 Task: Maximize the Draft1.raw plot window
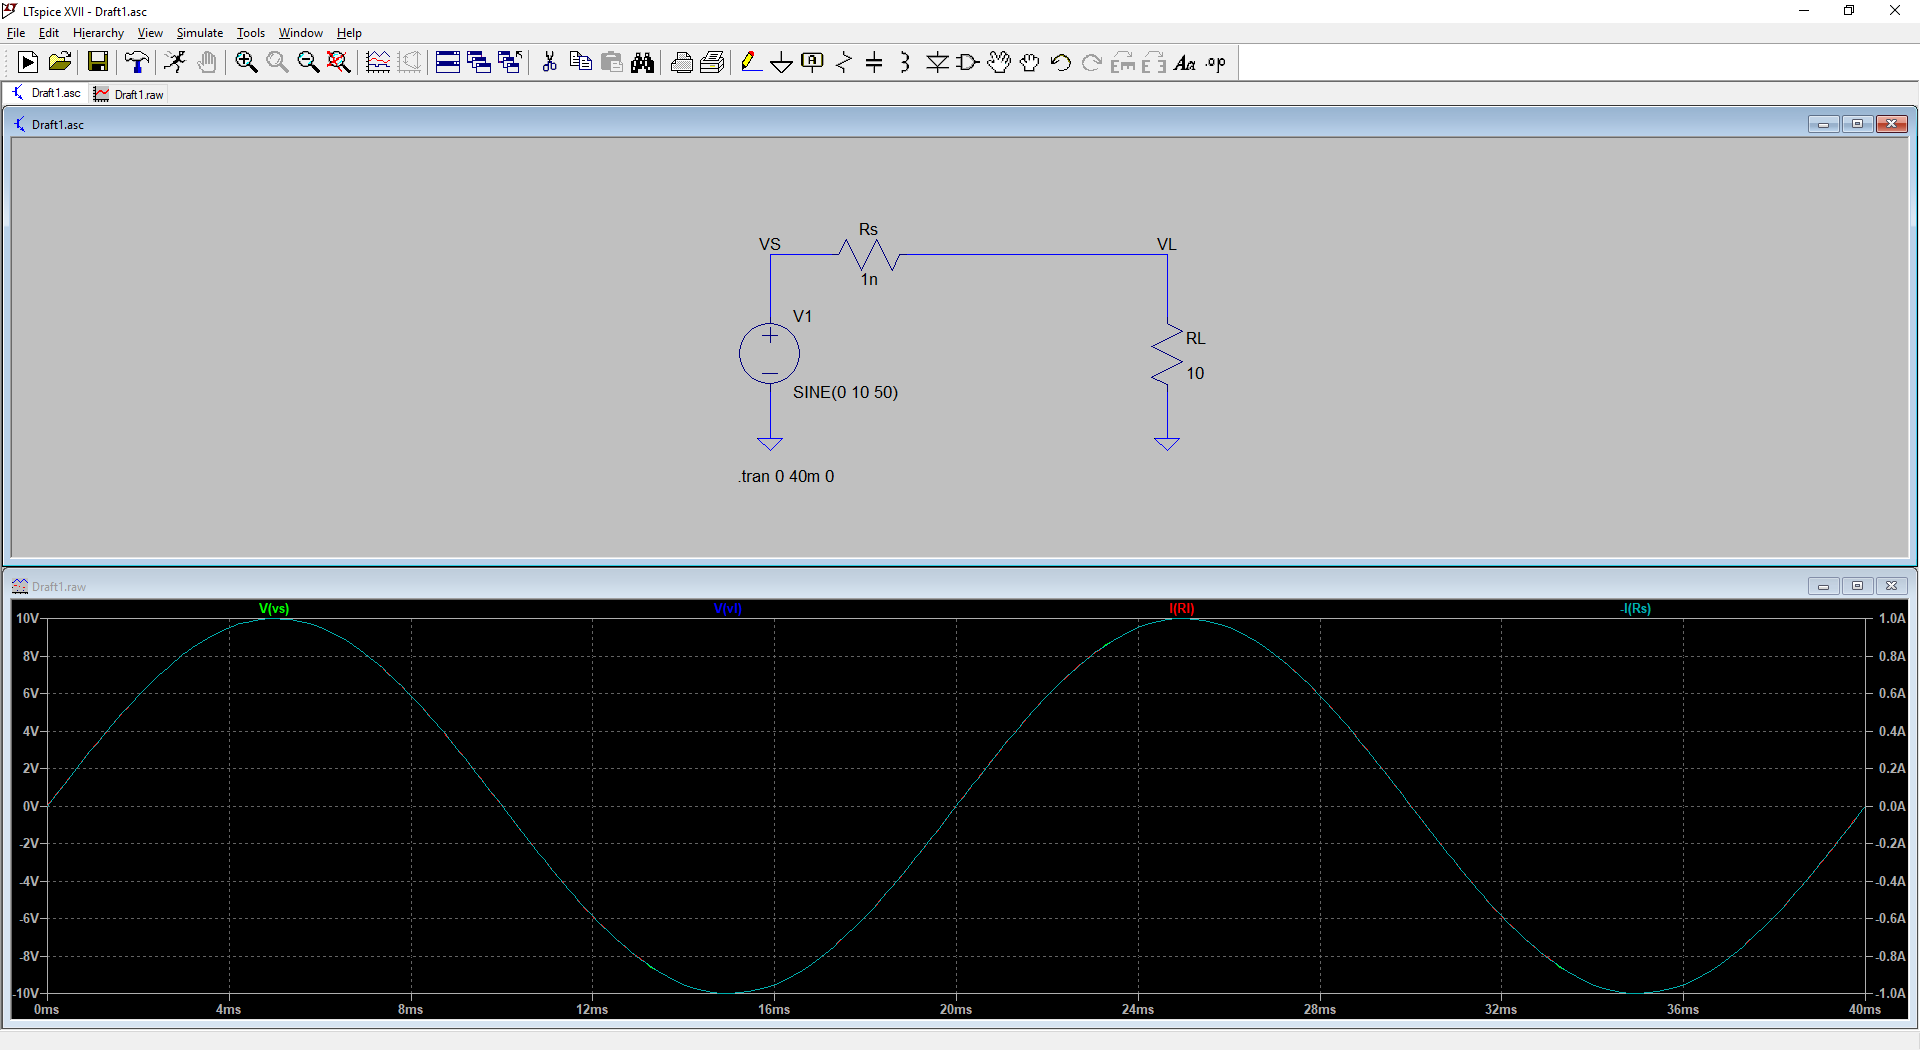[1857, 586]
